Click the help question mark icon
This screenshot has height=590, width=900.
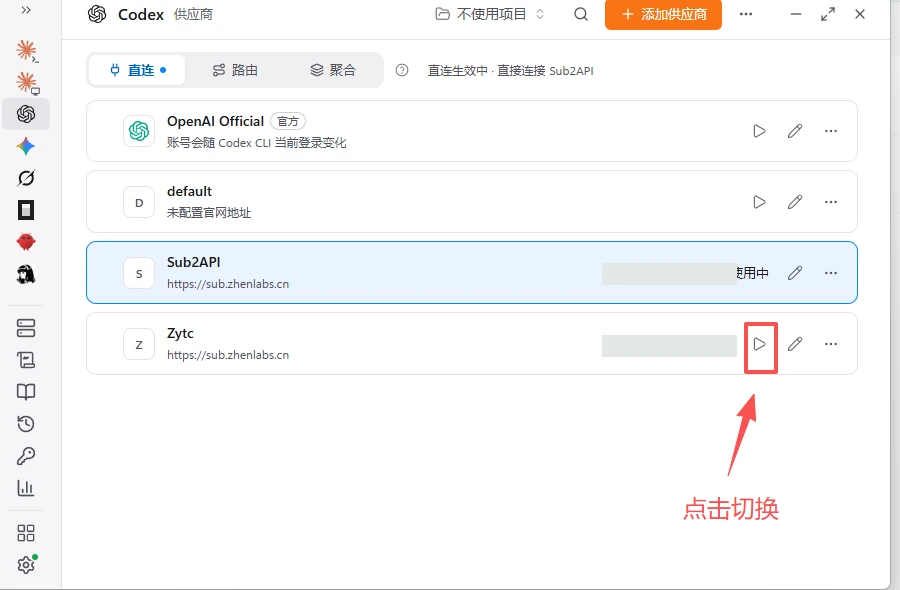click(402, 70)
